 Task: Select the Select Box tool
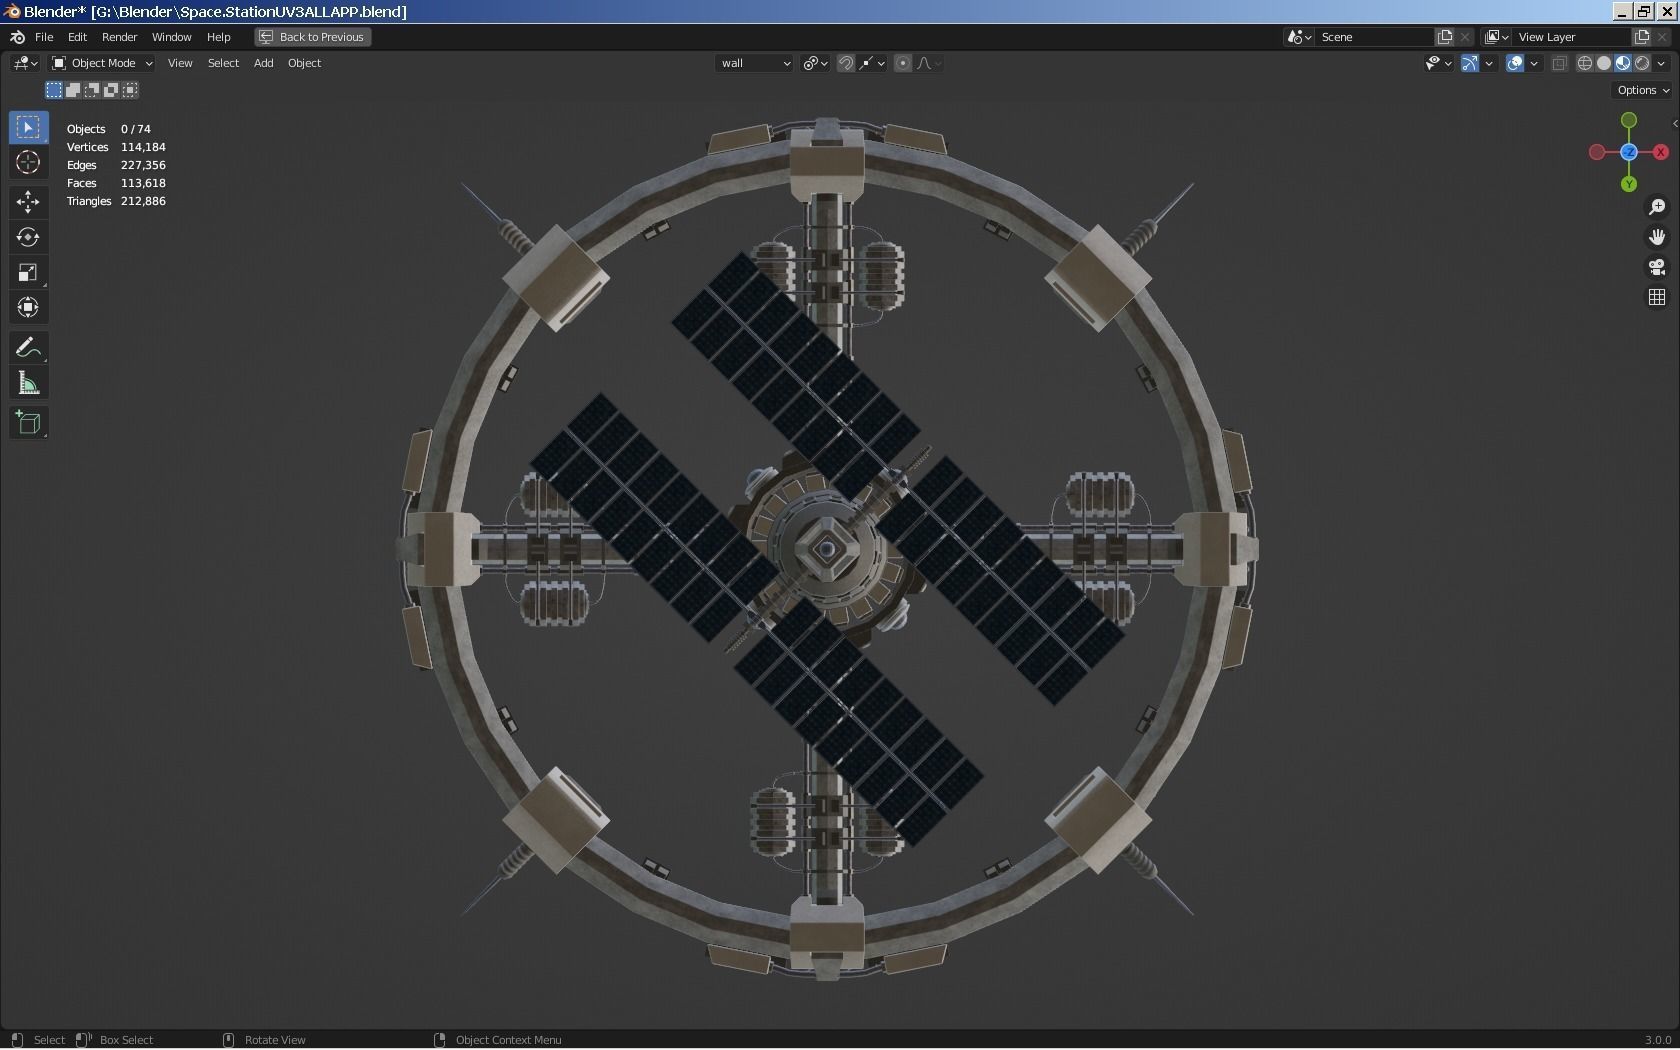[28, 127]
